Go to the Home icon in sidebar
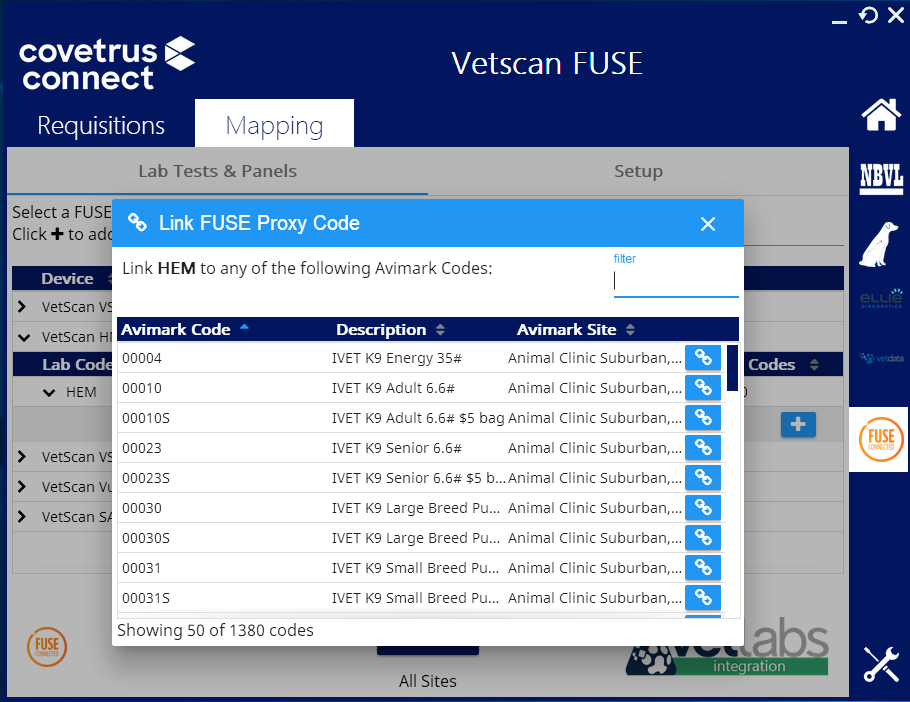This screenshot has width=910, height=702. 881,114
